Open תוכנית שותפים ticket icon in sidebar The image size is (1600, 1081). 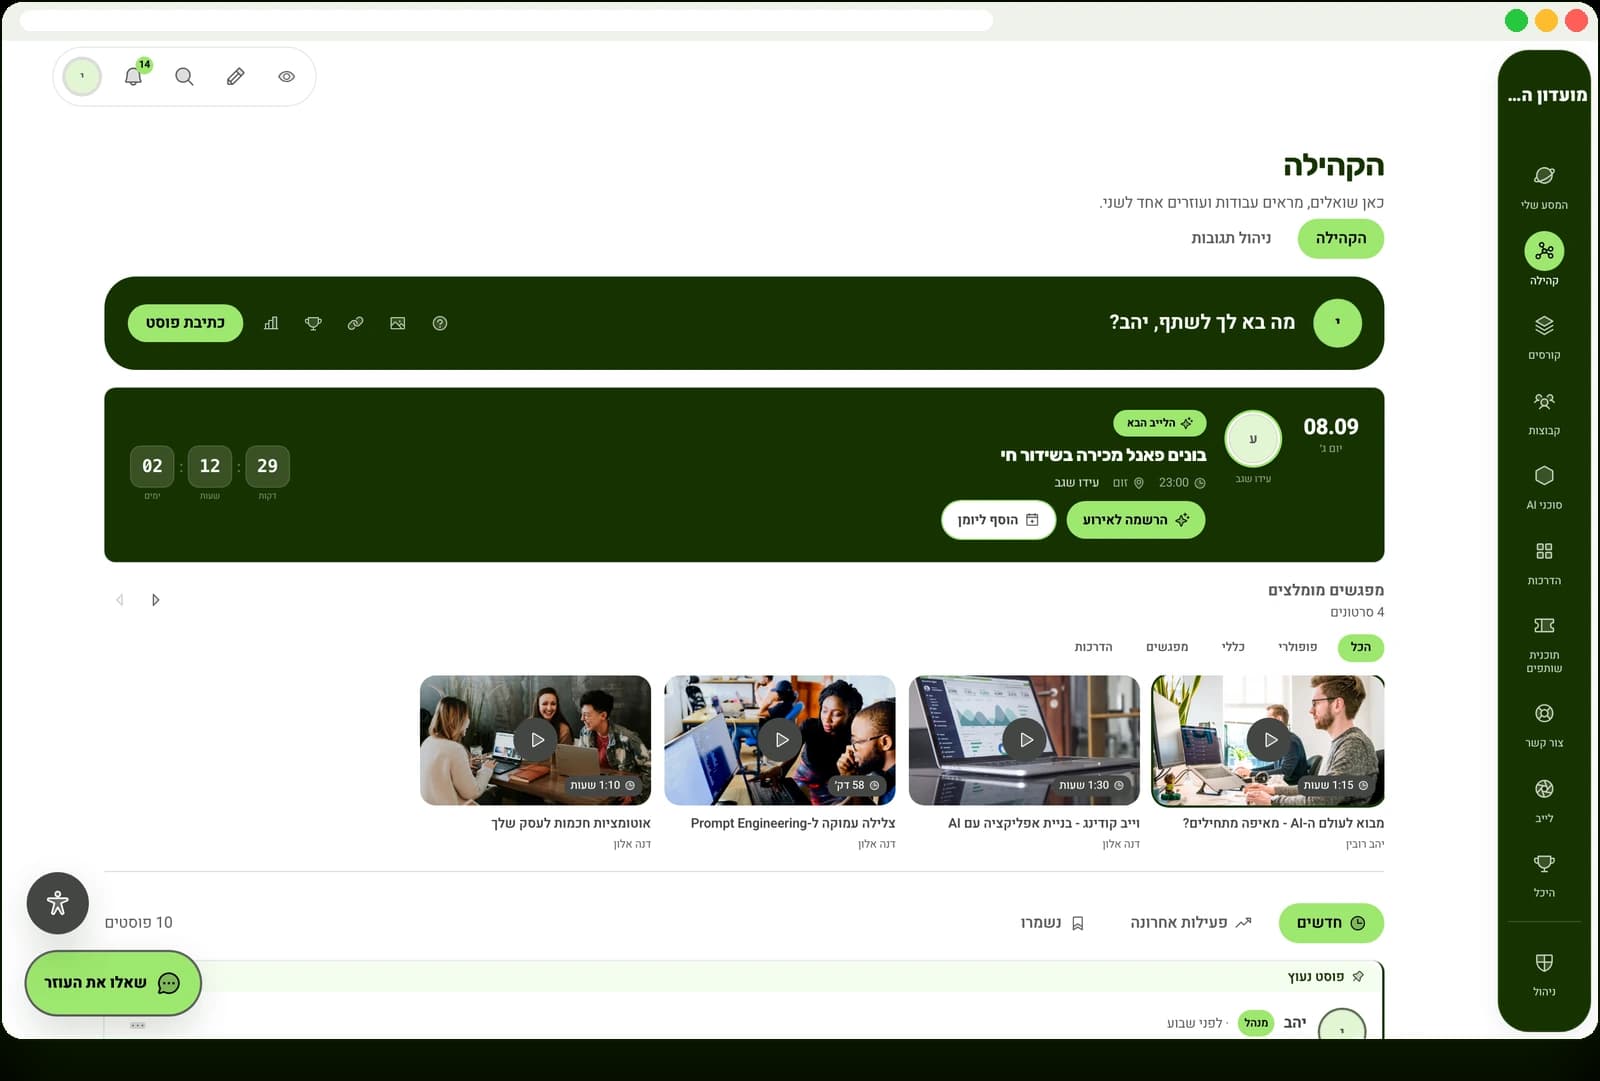point(1544,625)
